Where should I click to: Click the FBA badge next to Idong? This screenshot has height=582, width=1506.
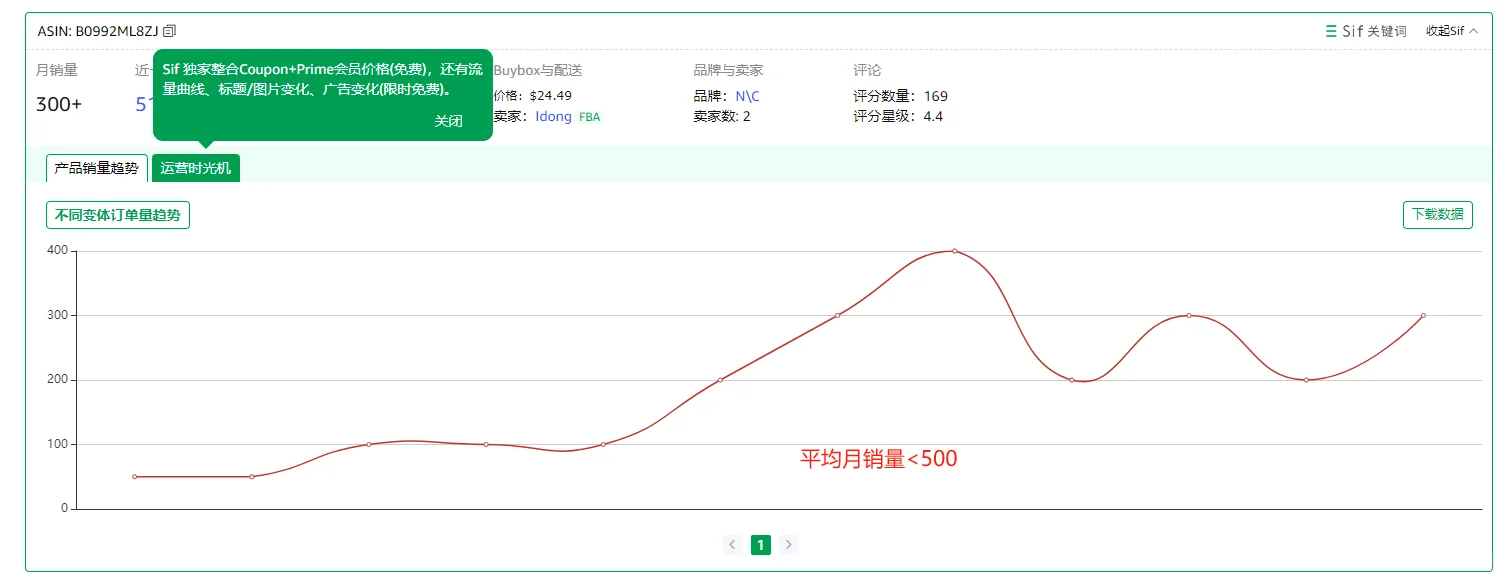[x=589, y=116]
